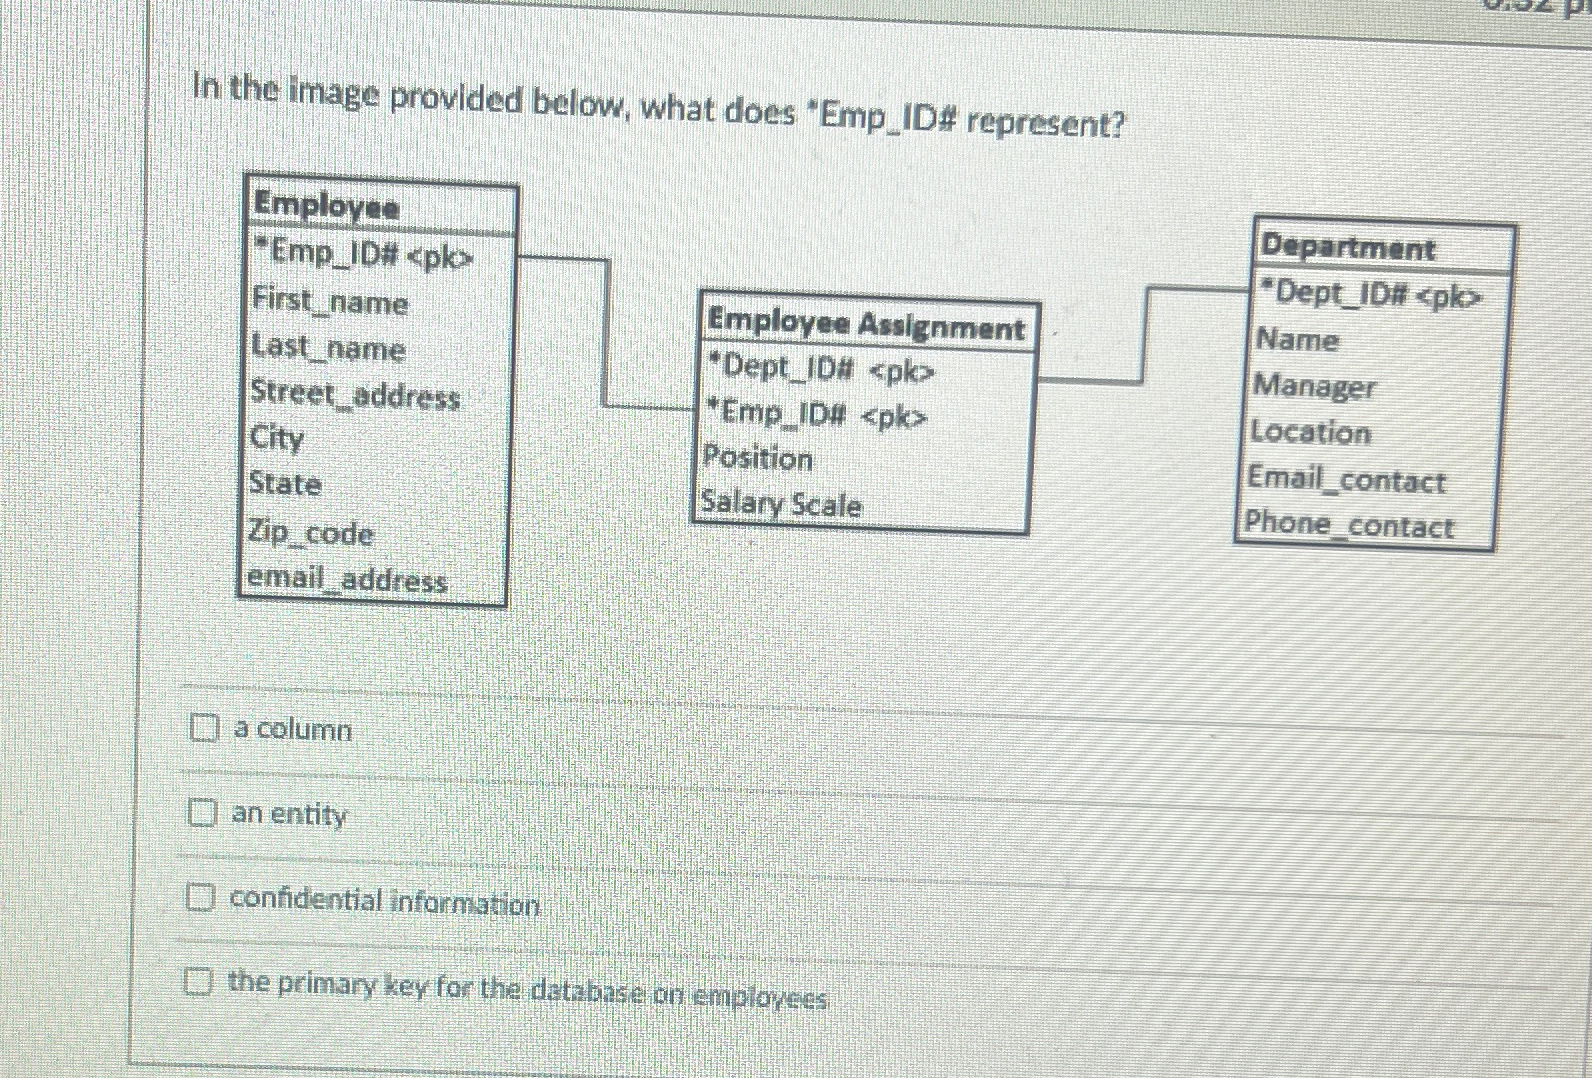Click 'the primary key for the database on employees' text
Viewport: 1592px width, 1078px height.
527,989
